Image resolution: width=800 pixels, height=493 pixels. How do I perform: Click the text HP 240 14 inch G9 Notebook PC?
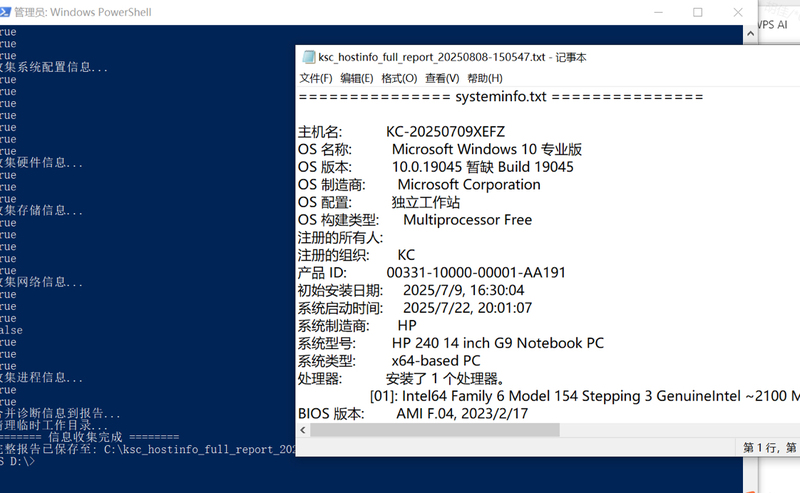pyautogui.click(x=497, y=343)
